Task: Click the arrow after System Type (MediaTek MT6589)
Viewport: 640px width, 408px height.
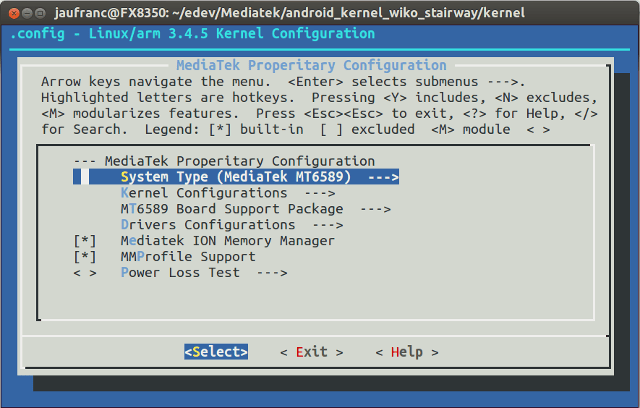Action: pyautogui.click(x=383, y=177)
